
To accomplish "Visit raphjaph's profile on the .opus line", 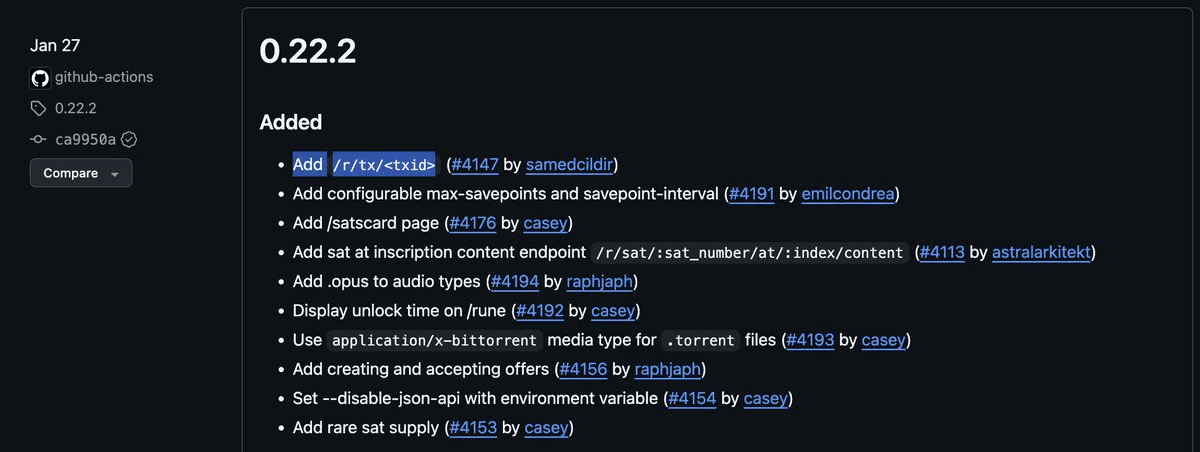I will (601, 282).
